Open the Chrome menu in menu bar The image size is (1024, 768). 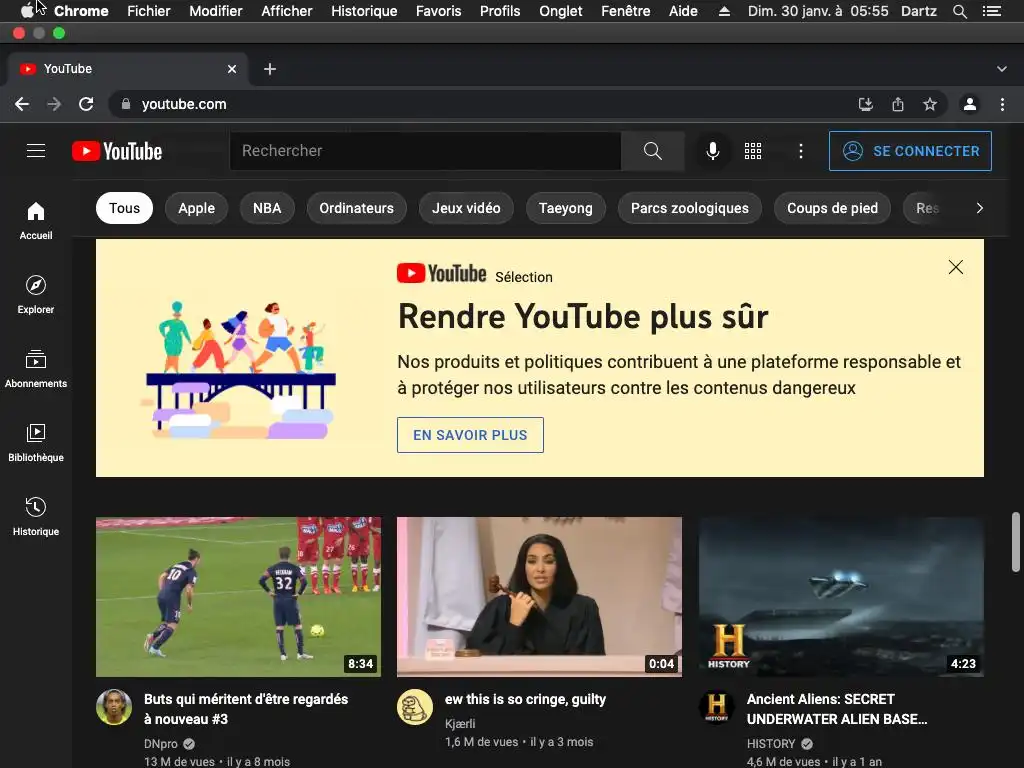(81, 11)
